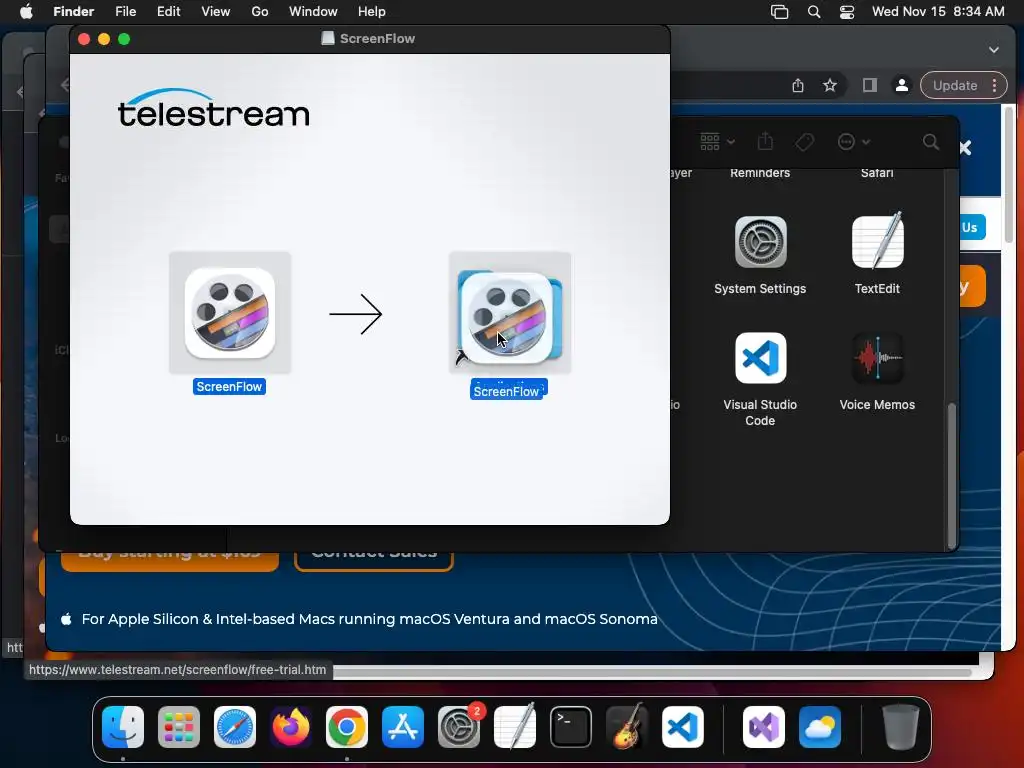Open the View menu
The image size is (1024, 768).
pyautogui.click(x=216, y=12)
